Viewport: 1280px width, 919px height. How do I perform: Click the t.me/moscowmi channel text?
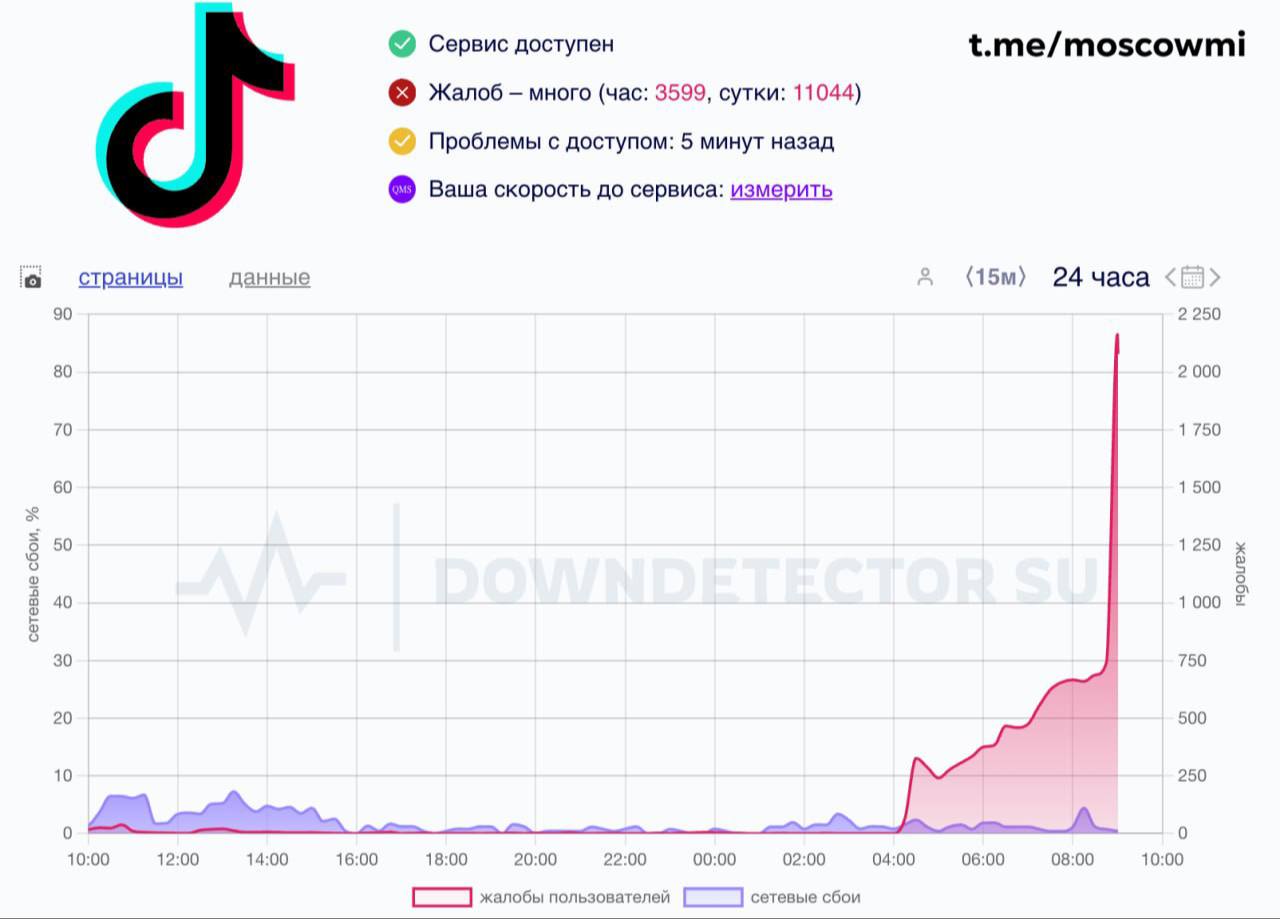pos(1107,44)
